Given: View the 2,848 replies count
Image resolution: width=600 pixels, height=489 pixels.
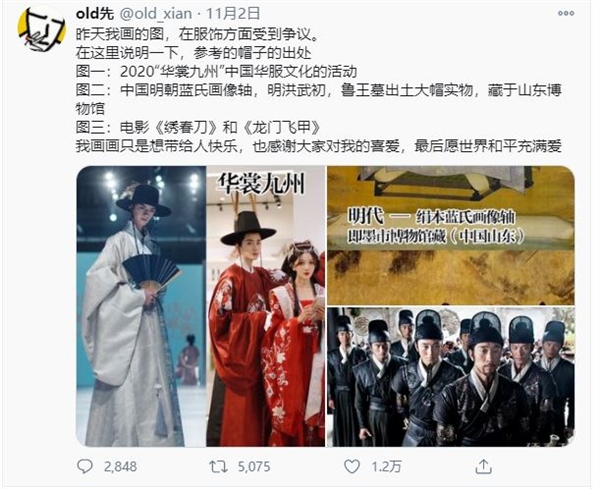Looking at the screenshot, I should (x=121, y=467).
